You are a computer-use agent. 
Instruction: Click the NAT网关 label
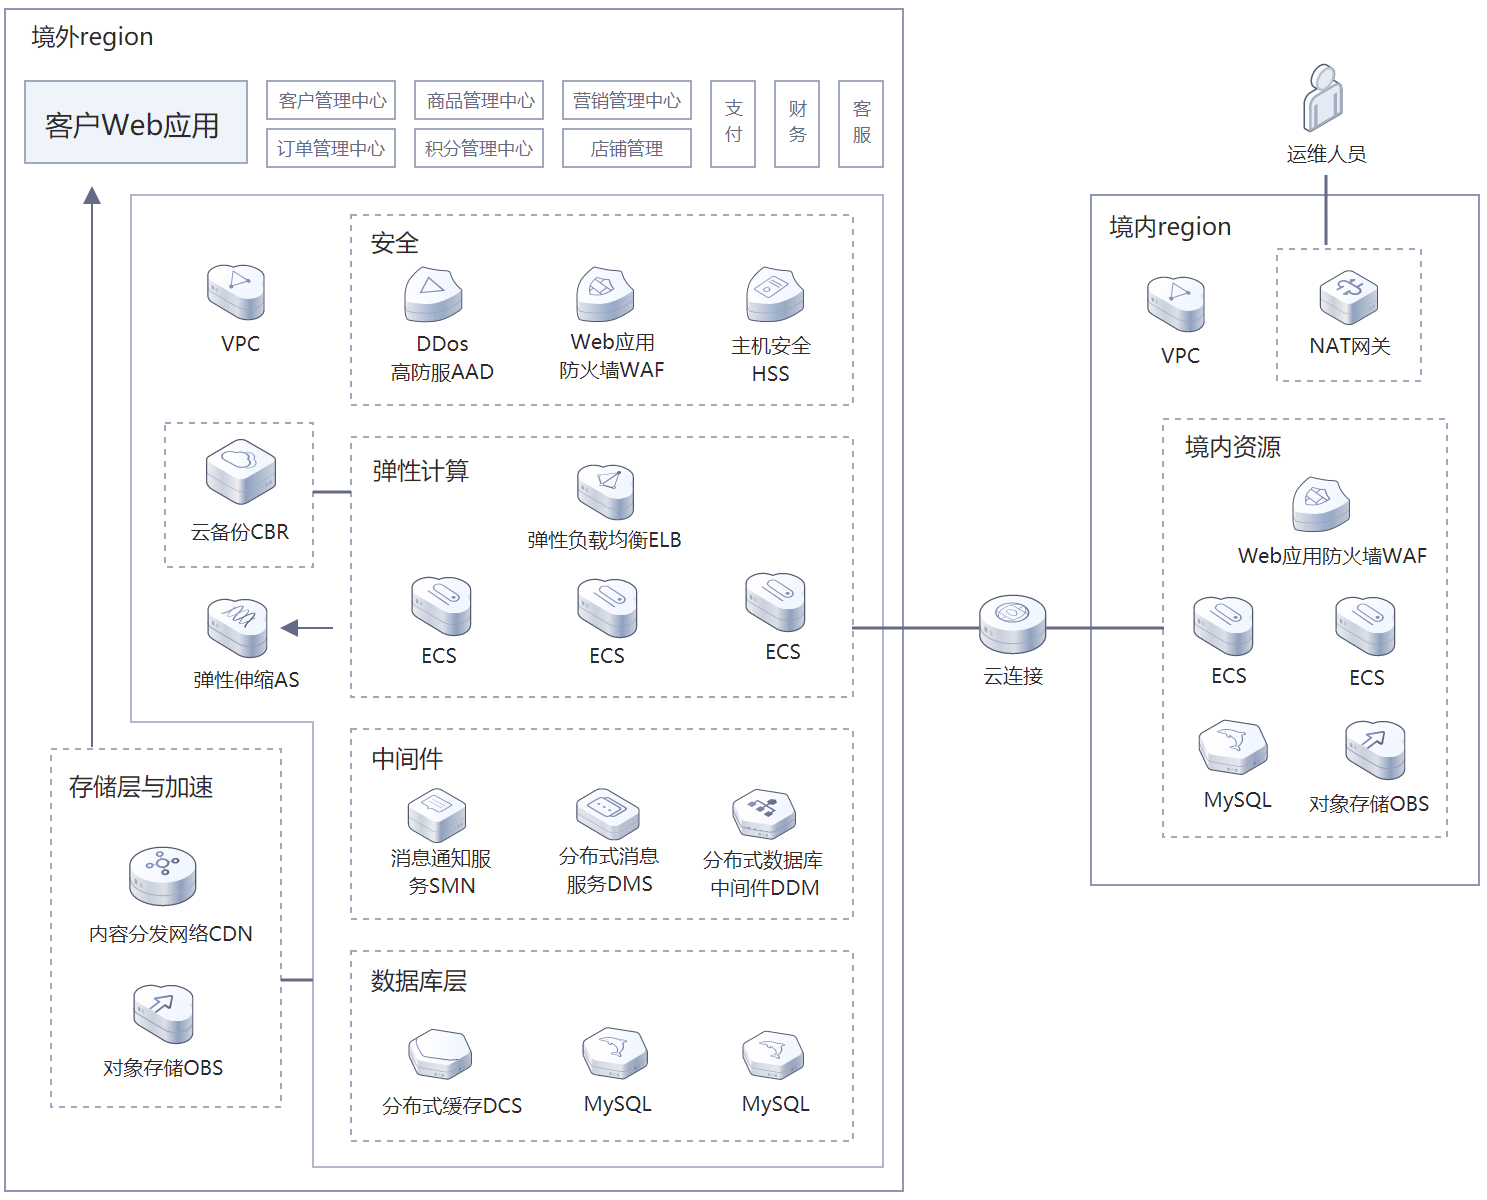pyautogui.click(x=1350, y=346)
